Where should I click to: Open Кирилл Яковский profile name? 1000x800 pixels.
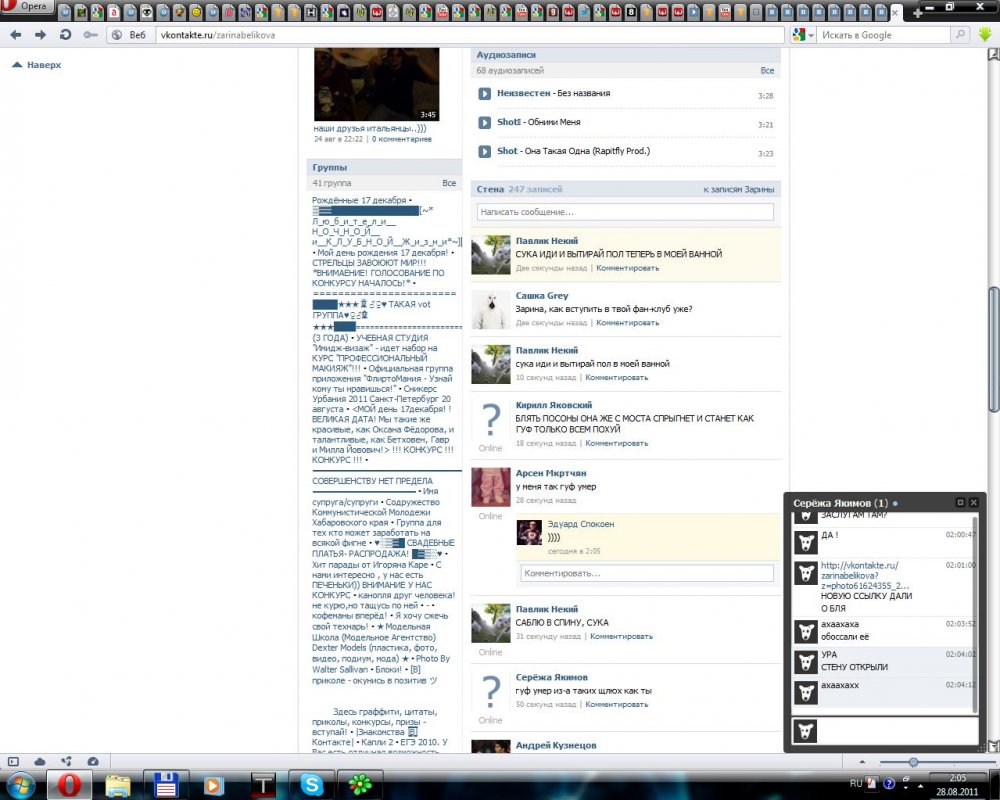554,405
